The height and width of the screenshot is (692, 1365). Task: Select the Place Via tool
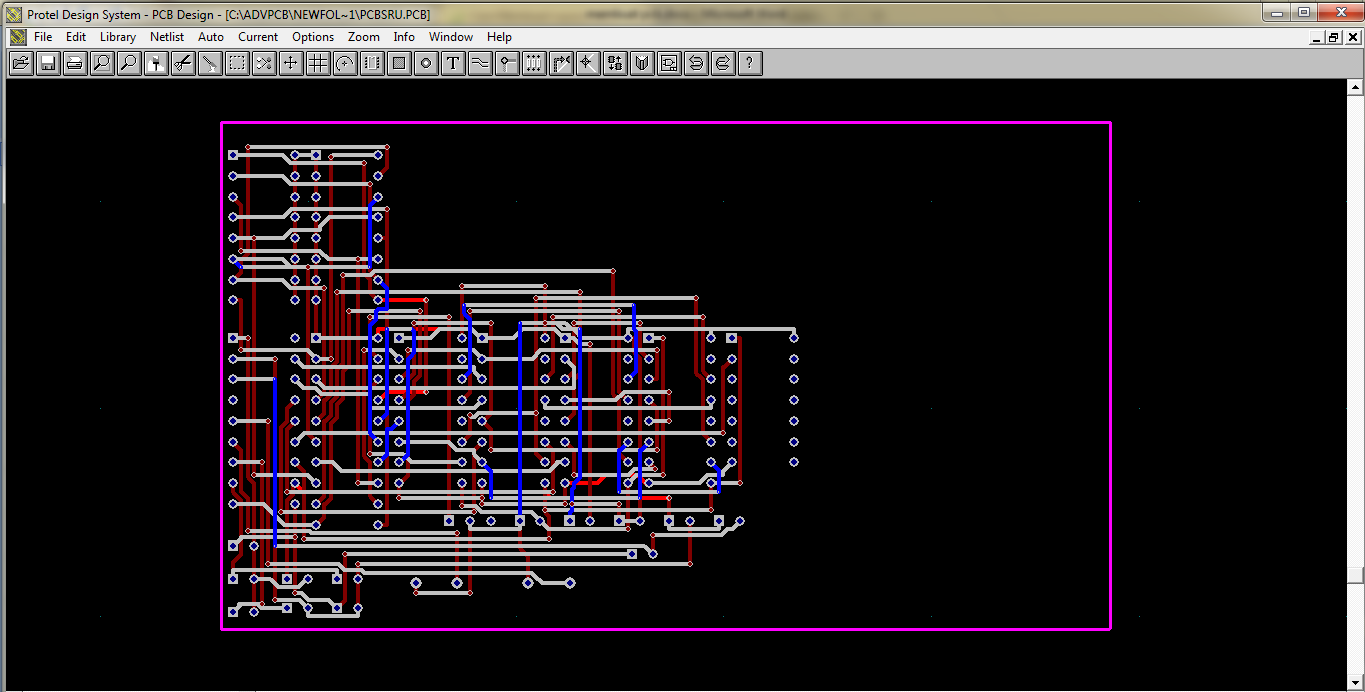pos(506,62)
